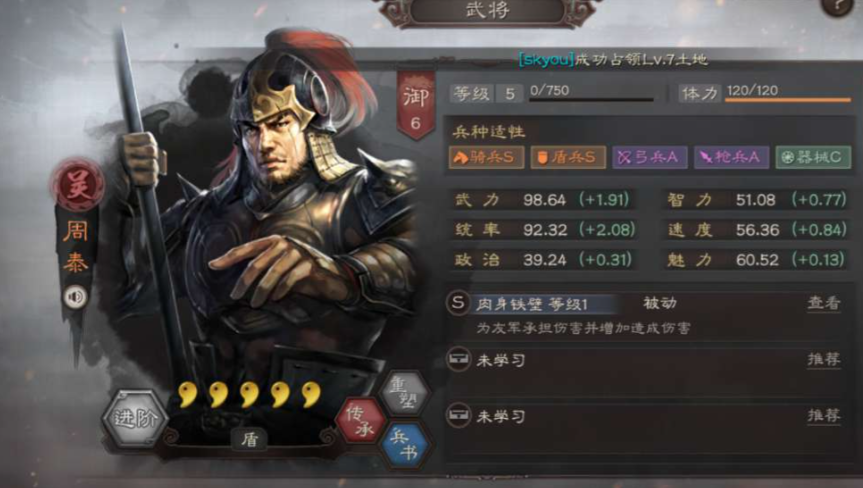Play the 周泰 voice speaker icon
This screenshot has height=488, width=863.
click(x=75, y=297)
